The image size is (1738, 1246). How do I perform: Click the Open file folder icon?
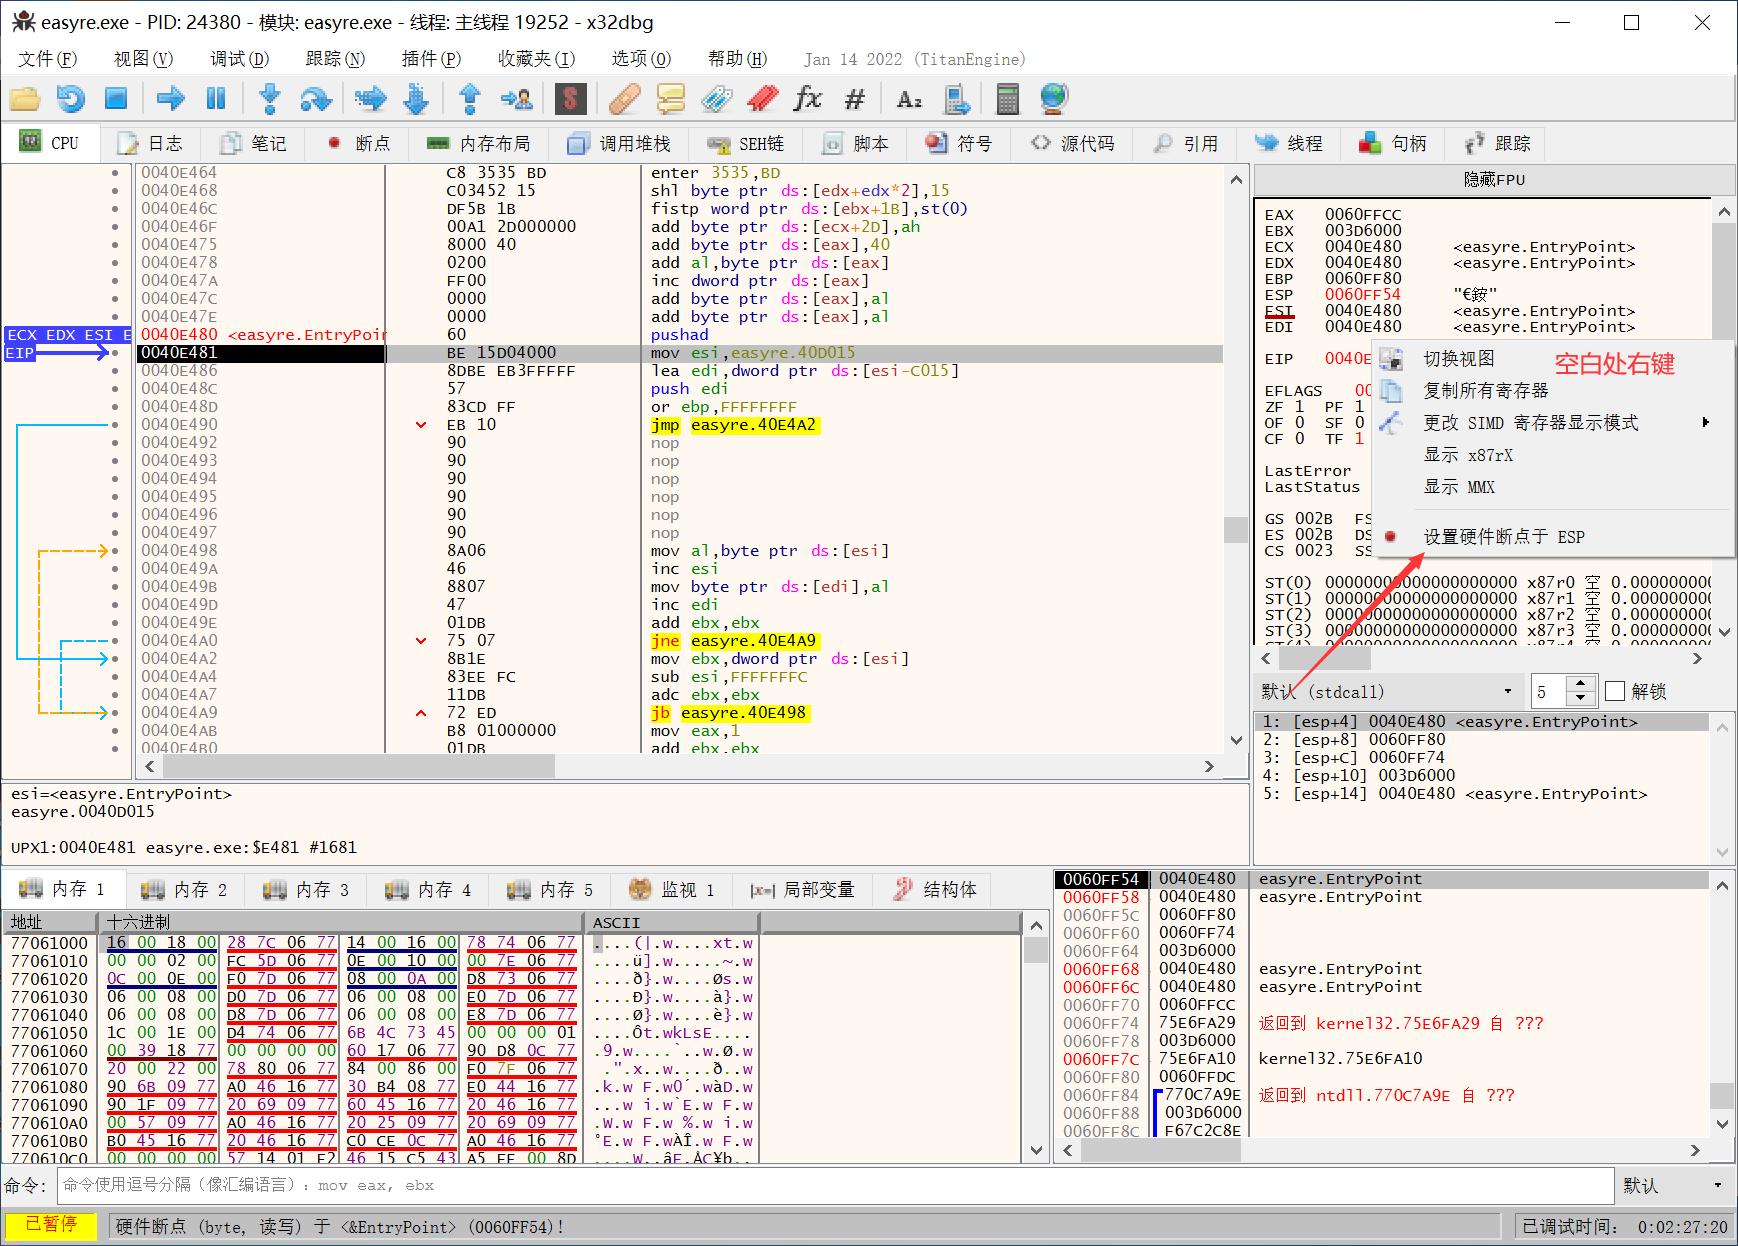25,98
